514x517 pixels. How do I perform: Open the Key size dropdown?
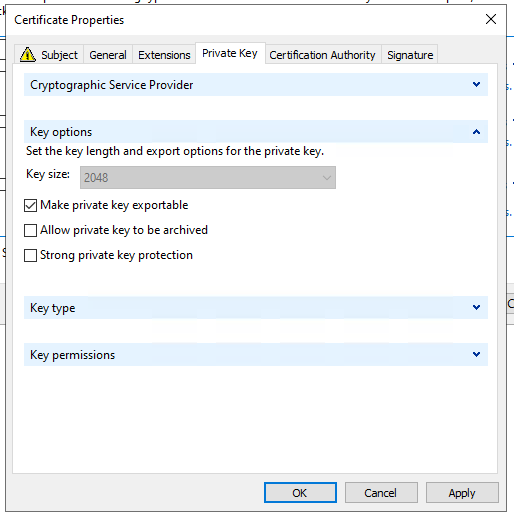(x=208, y=177)
